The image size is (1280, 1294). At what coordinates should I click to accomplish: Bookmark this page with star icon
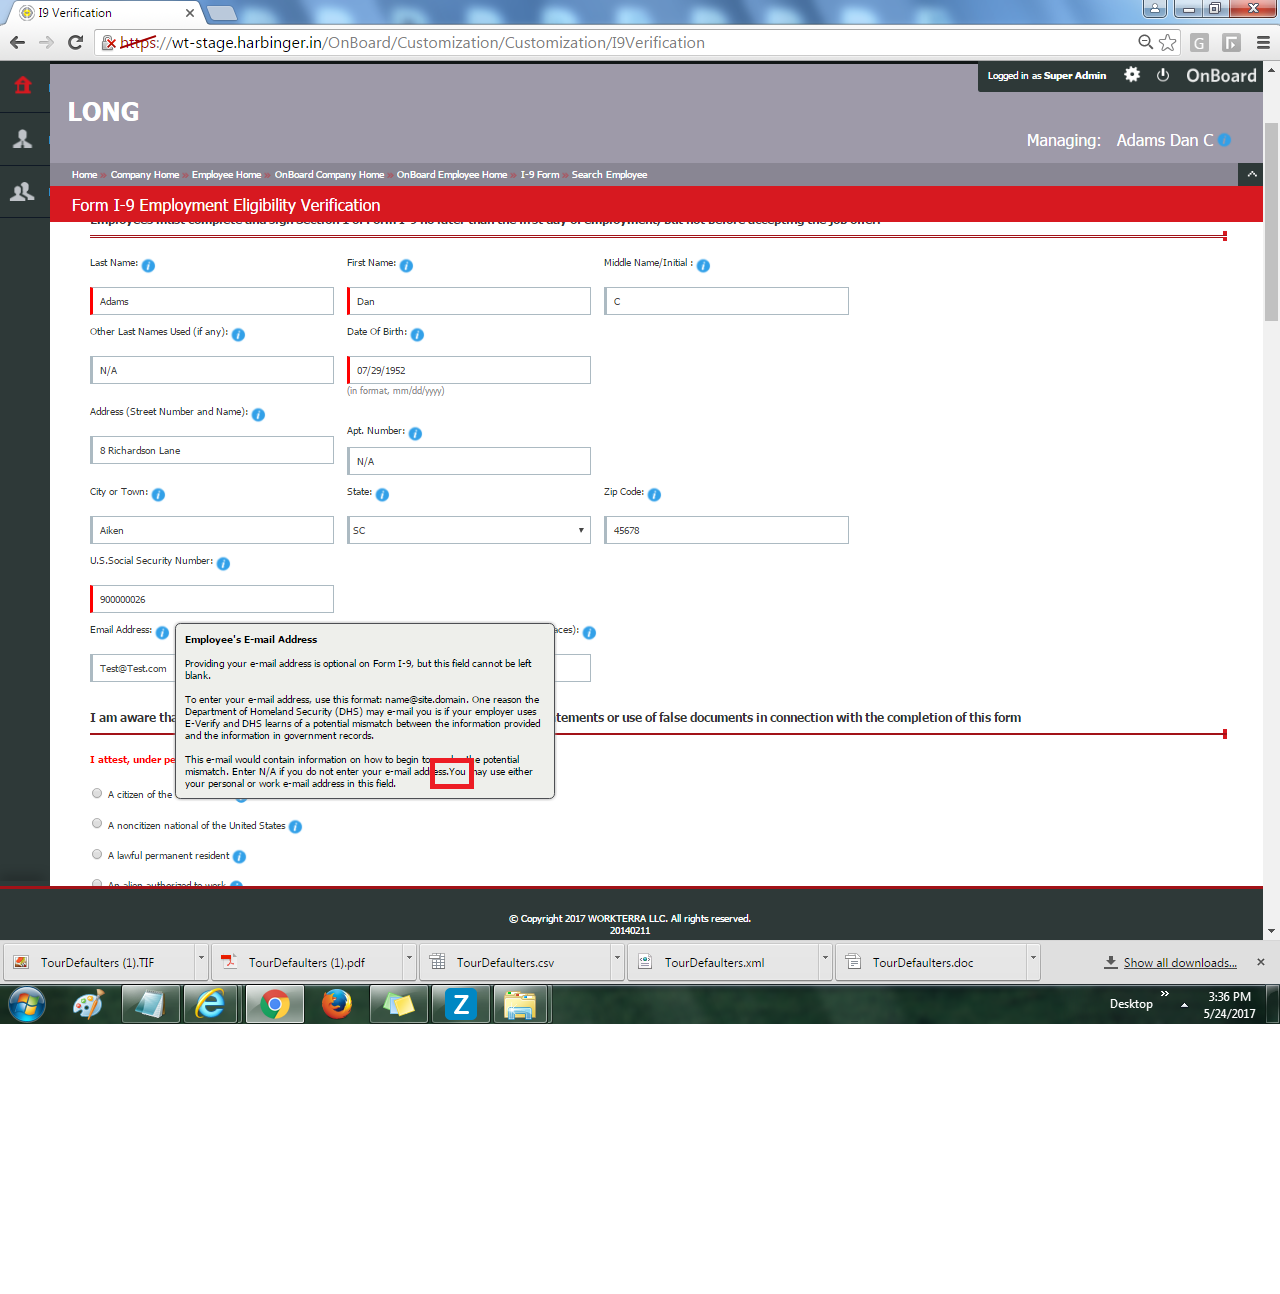tap(1167, 42)
